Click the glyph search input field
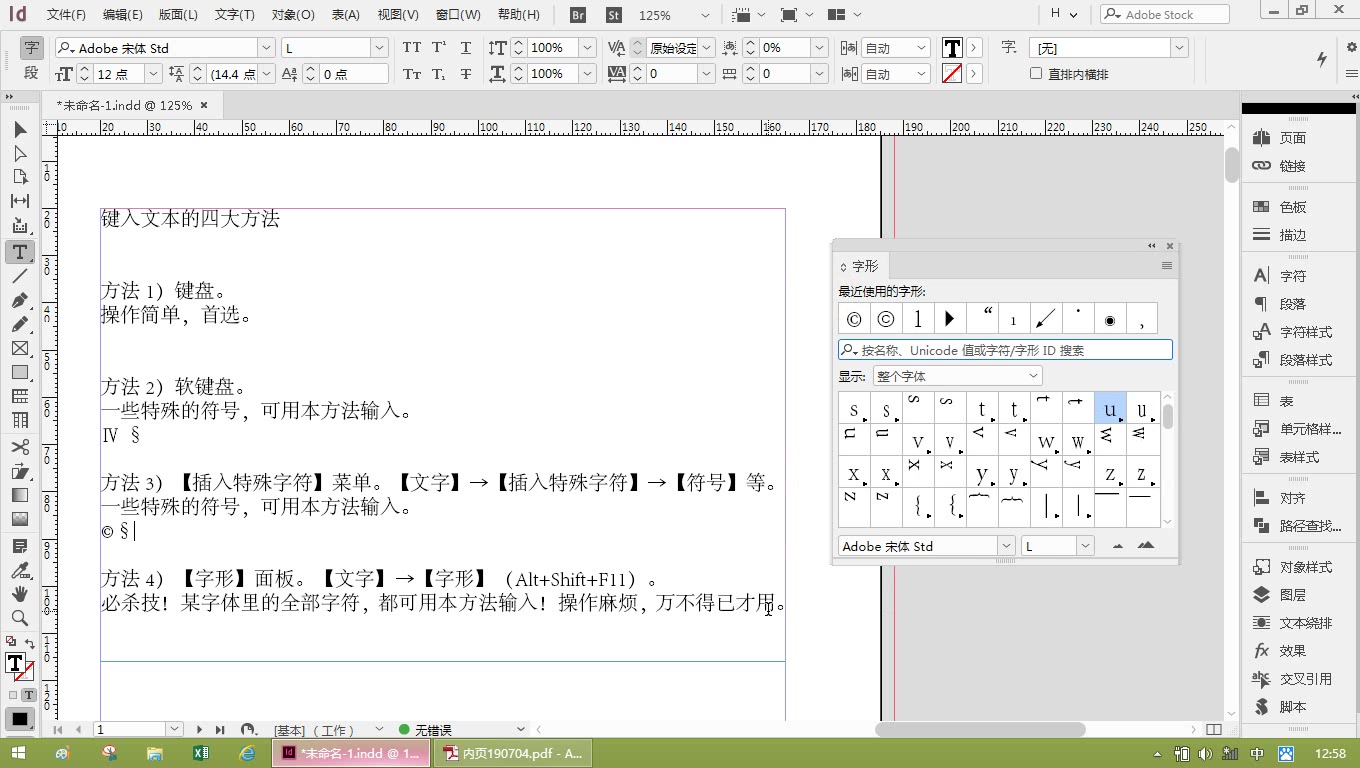This screenshot has height=768, width=1360. point(1005,350)
